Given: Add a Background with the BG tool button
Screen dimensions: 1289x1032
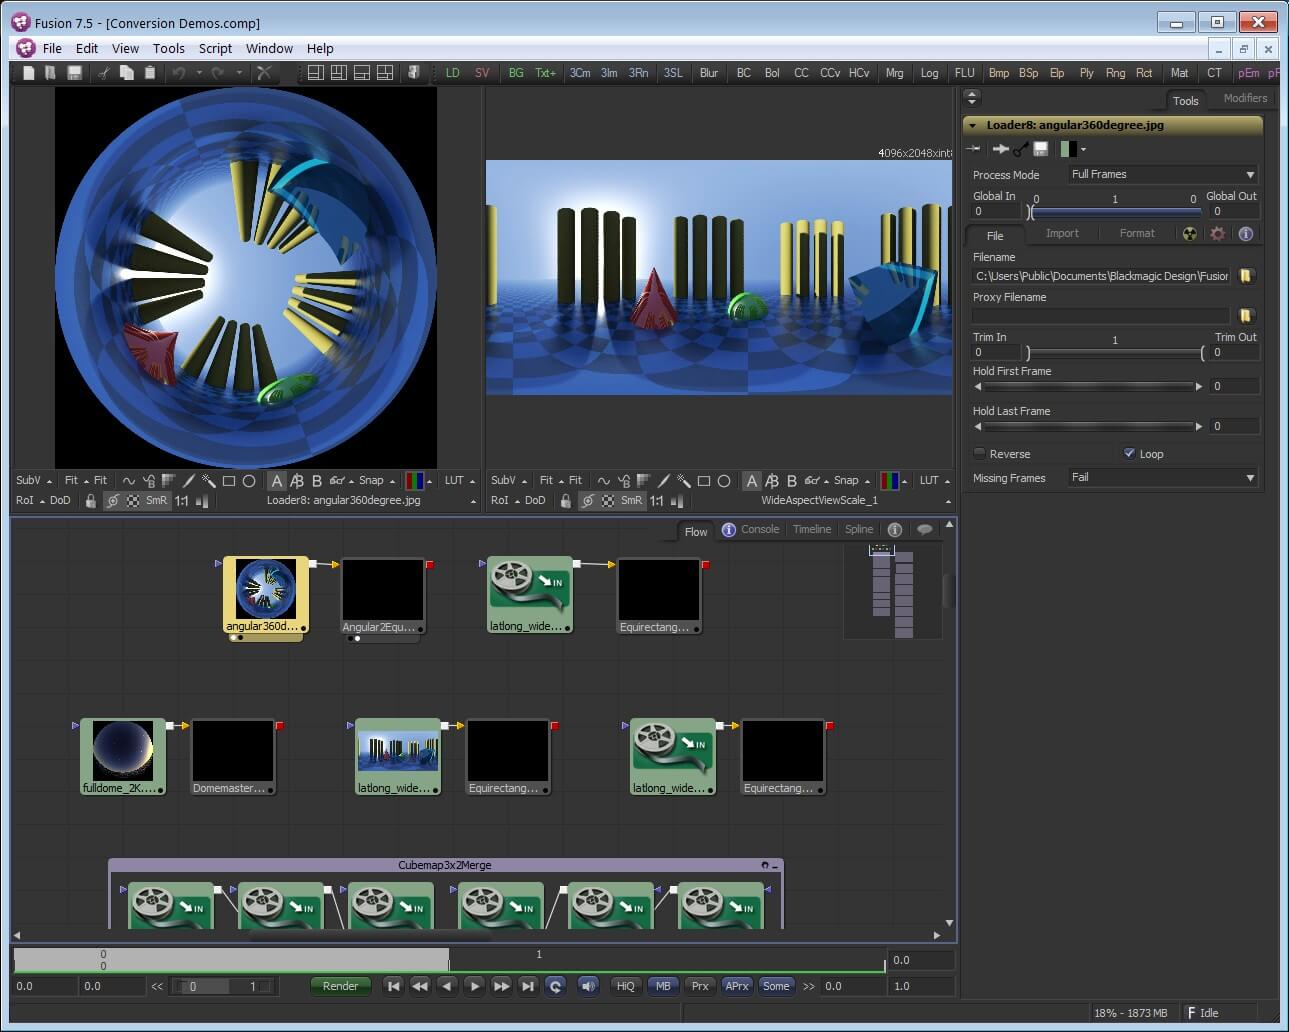Looking at the screenshot, I should [x=516, y=73].
